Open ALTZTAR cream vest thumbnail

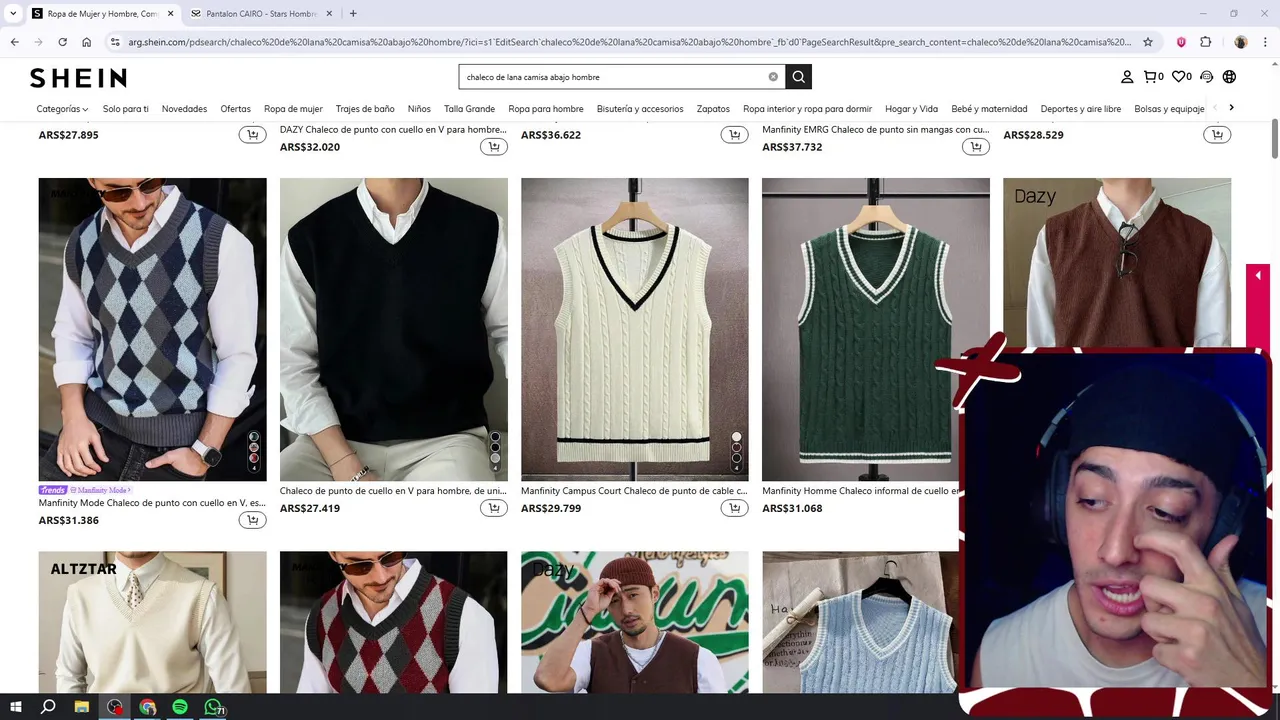(152, 622)
